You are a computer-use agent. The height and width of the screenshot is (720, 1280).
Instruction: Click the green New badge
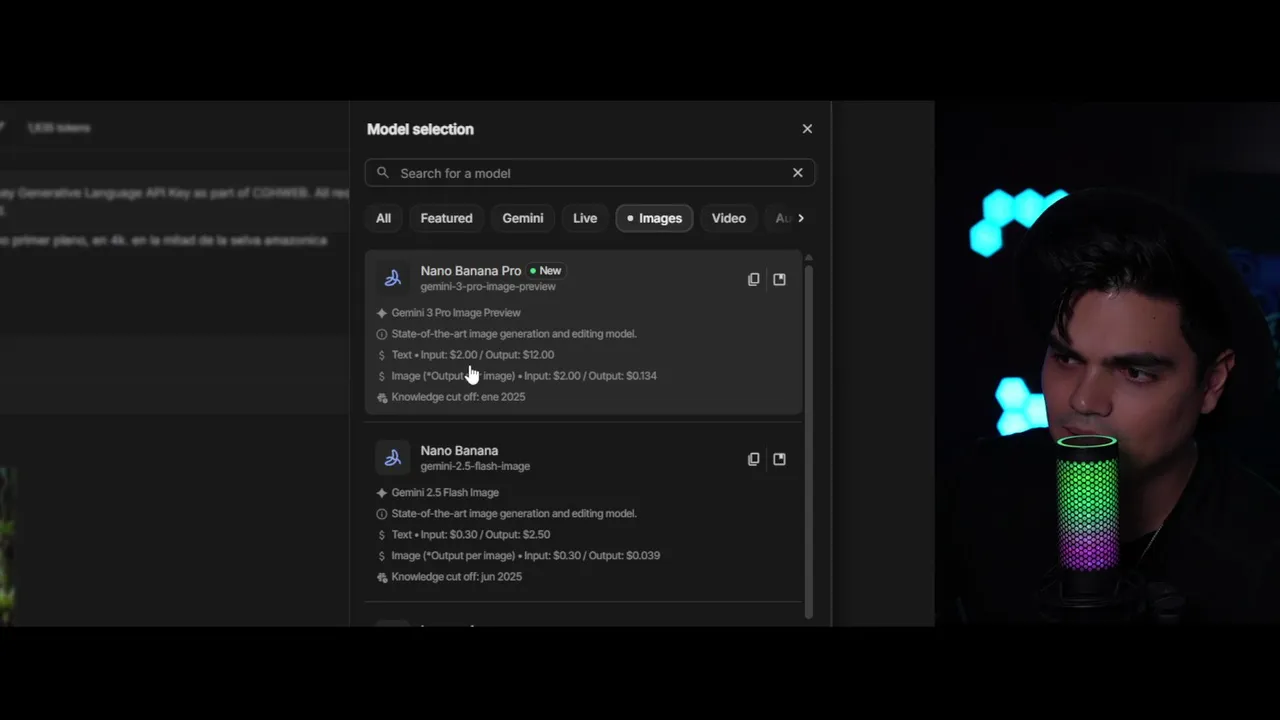click(x=546, y=271)
